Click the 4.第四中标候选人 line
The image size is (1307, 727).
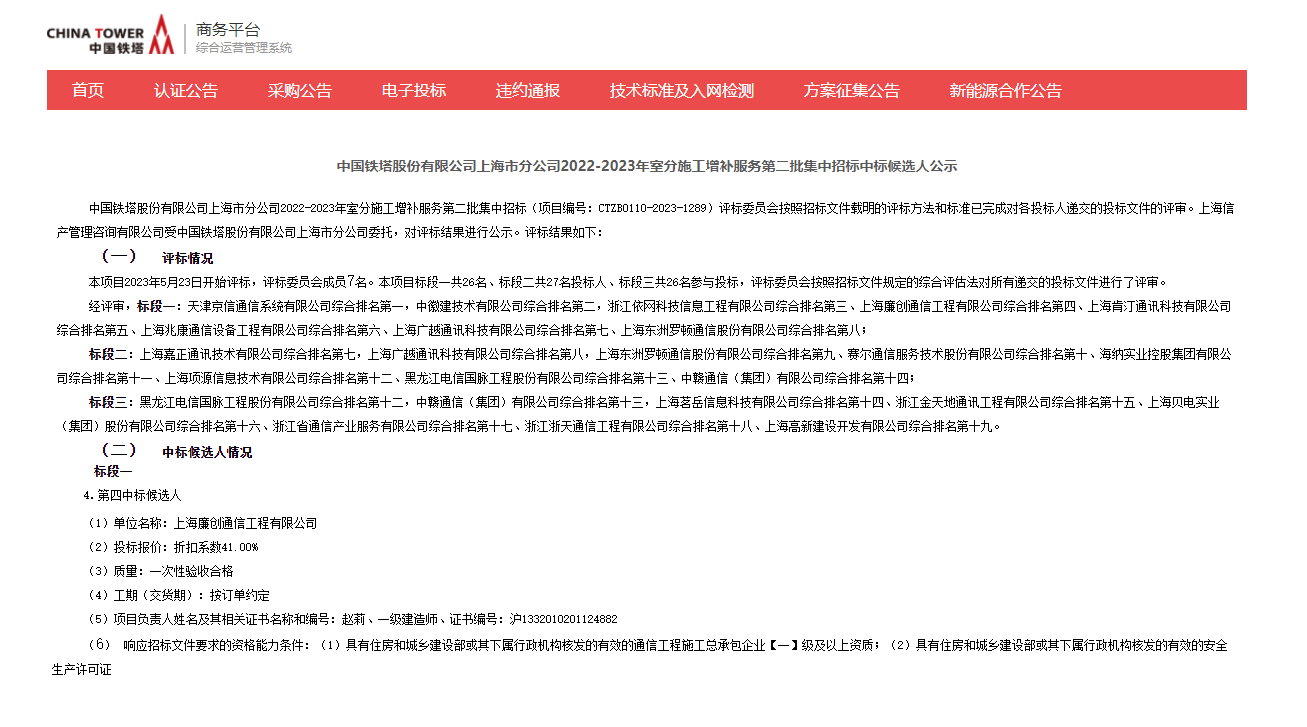click(133, 495)
